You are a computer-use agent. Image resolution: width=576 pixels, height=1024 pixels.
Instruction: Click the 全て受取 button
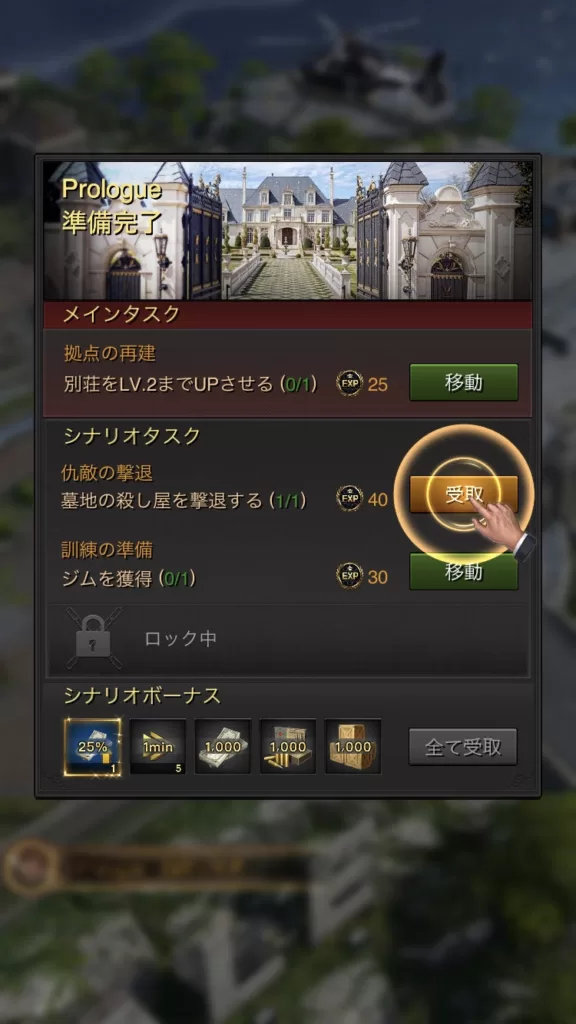(x=463, y=746)
